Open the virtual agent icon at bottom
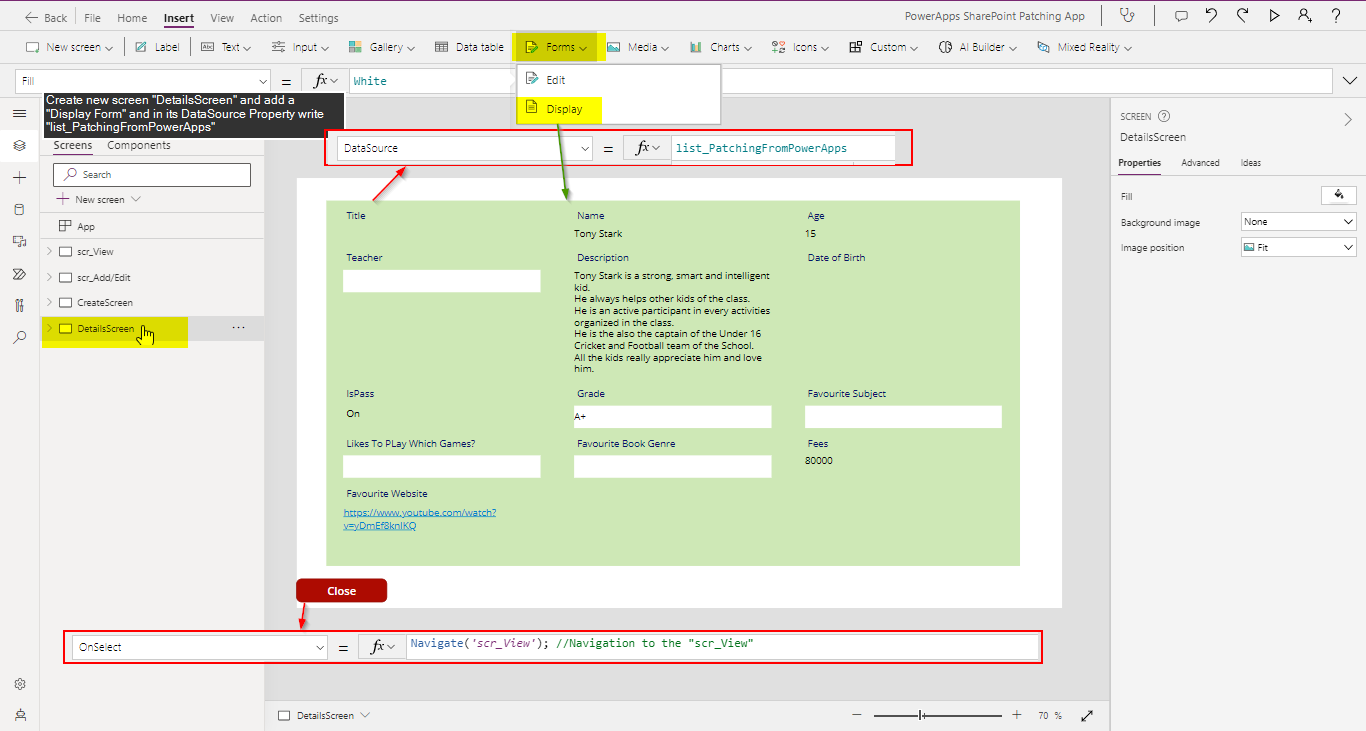Image resolution: width=1366 pixels, height=731 pixels. pos(19,714)
